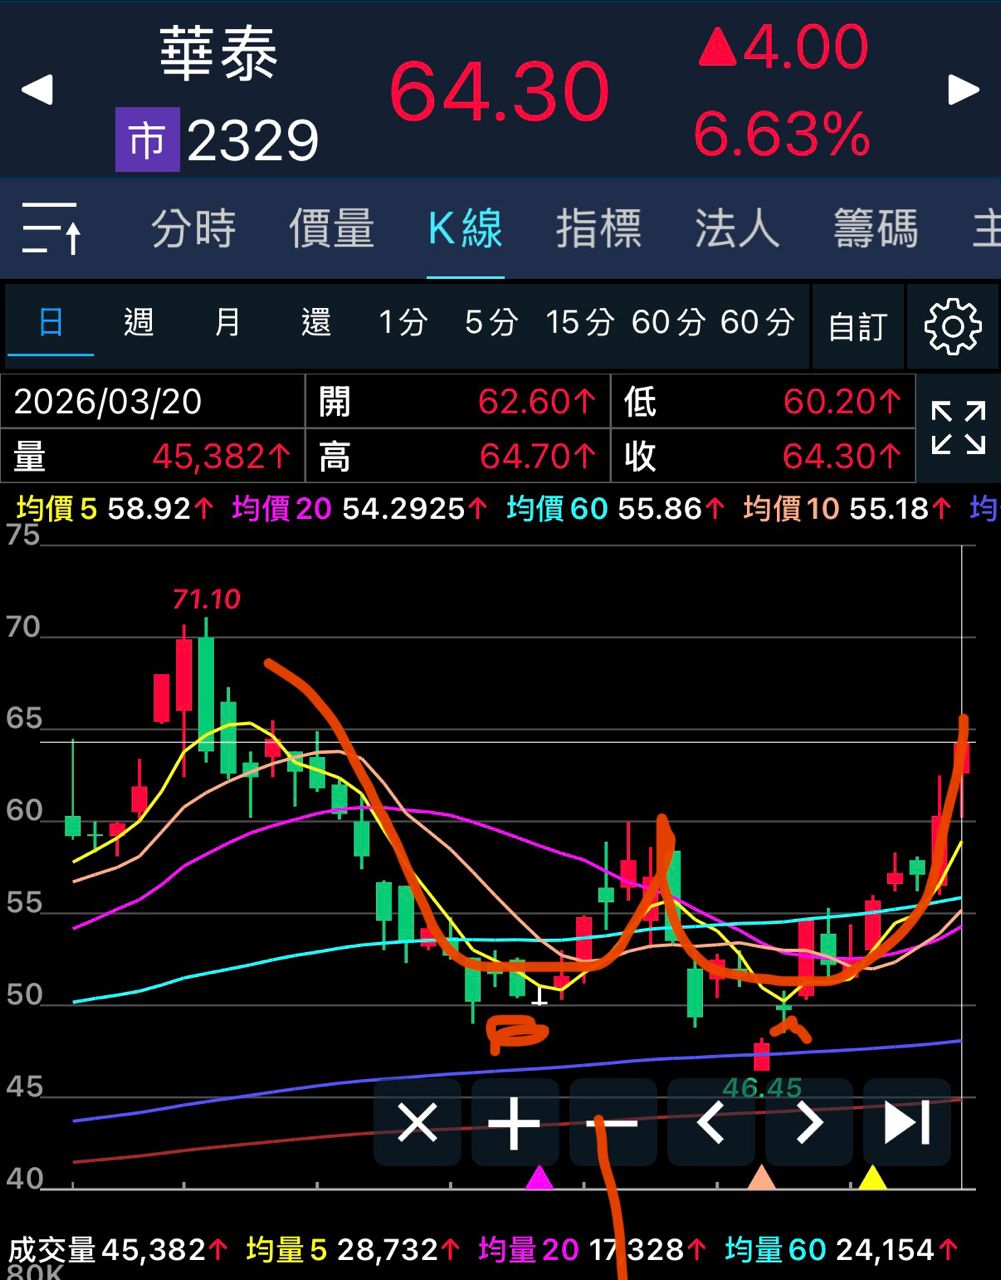Jump to latest candle
The width and height of the screenshot is (1001, 1280).
pos(907,1122)
